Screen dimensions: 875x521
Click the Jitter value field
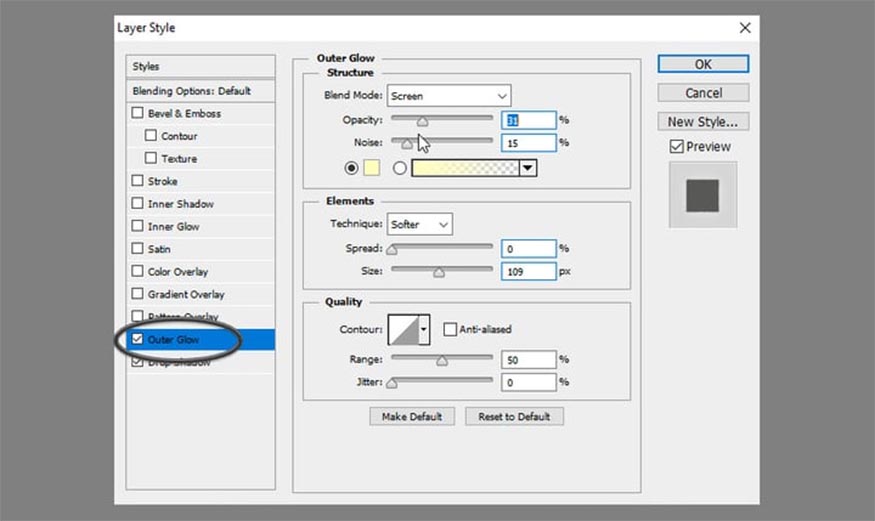click(x=528, y=383)
